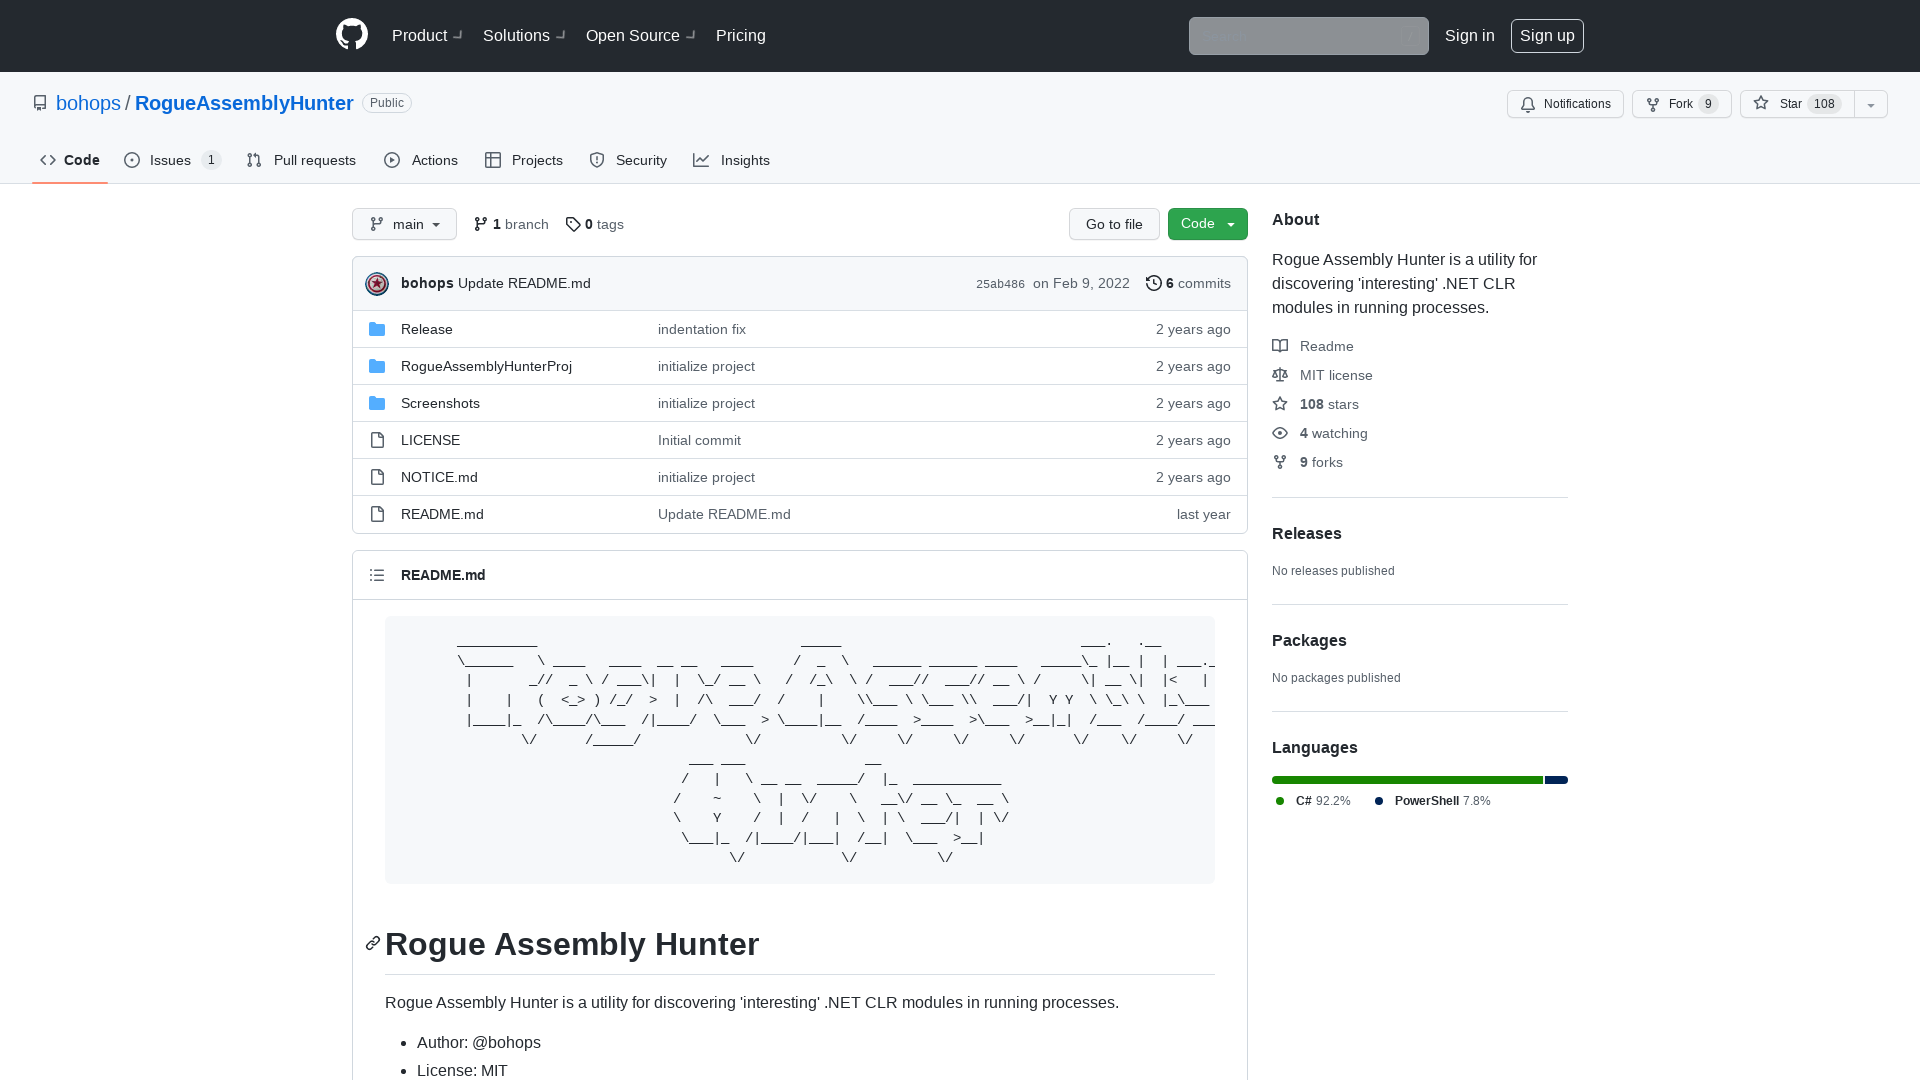
Task: Click the README.md file icon in list
Action: click(377, 514)
